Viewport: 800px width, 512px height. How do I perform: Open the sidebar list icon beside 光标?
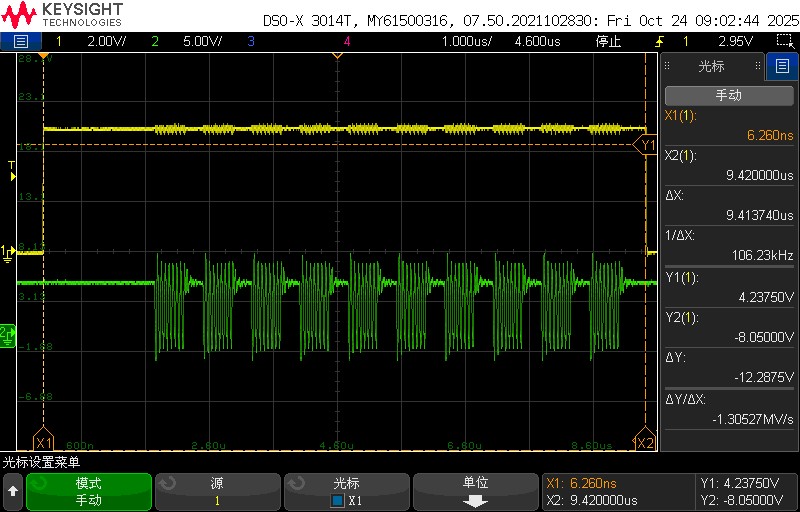pyautogui.click(x=782, y=67)
